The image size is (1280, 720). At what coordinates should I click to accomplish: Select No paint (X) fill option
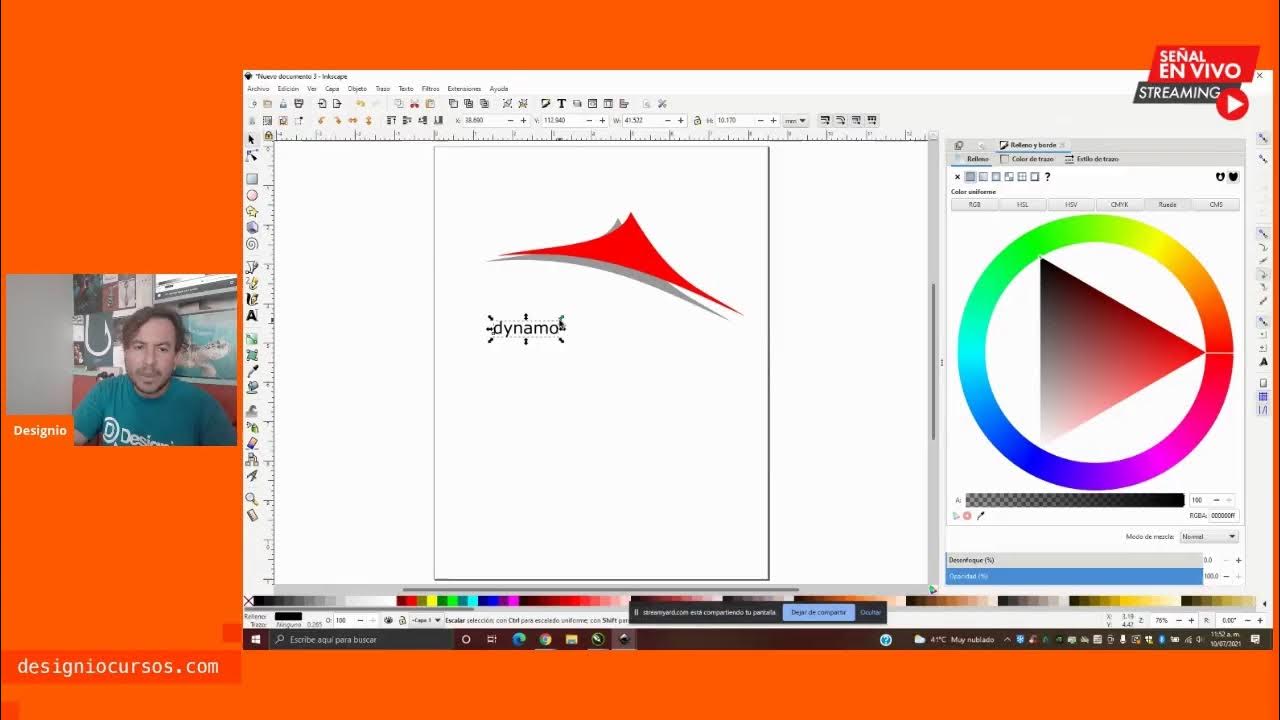pos(957,177)
